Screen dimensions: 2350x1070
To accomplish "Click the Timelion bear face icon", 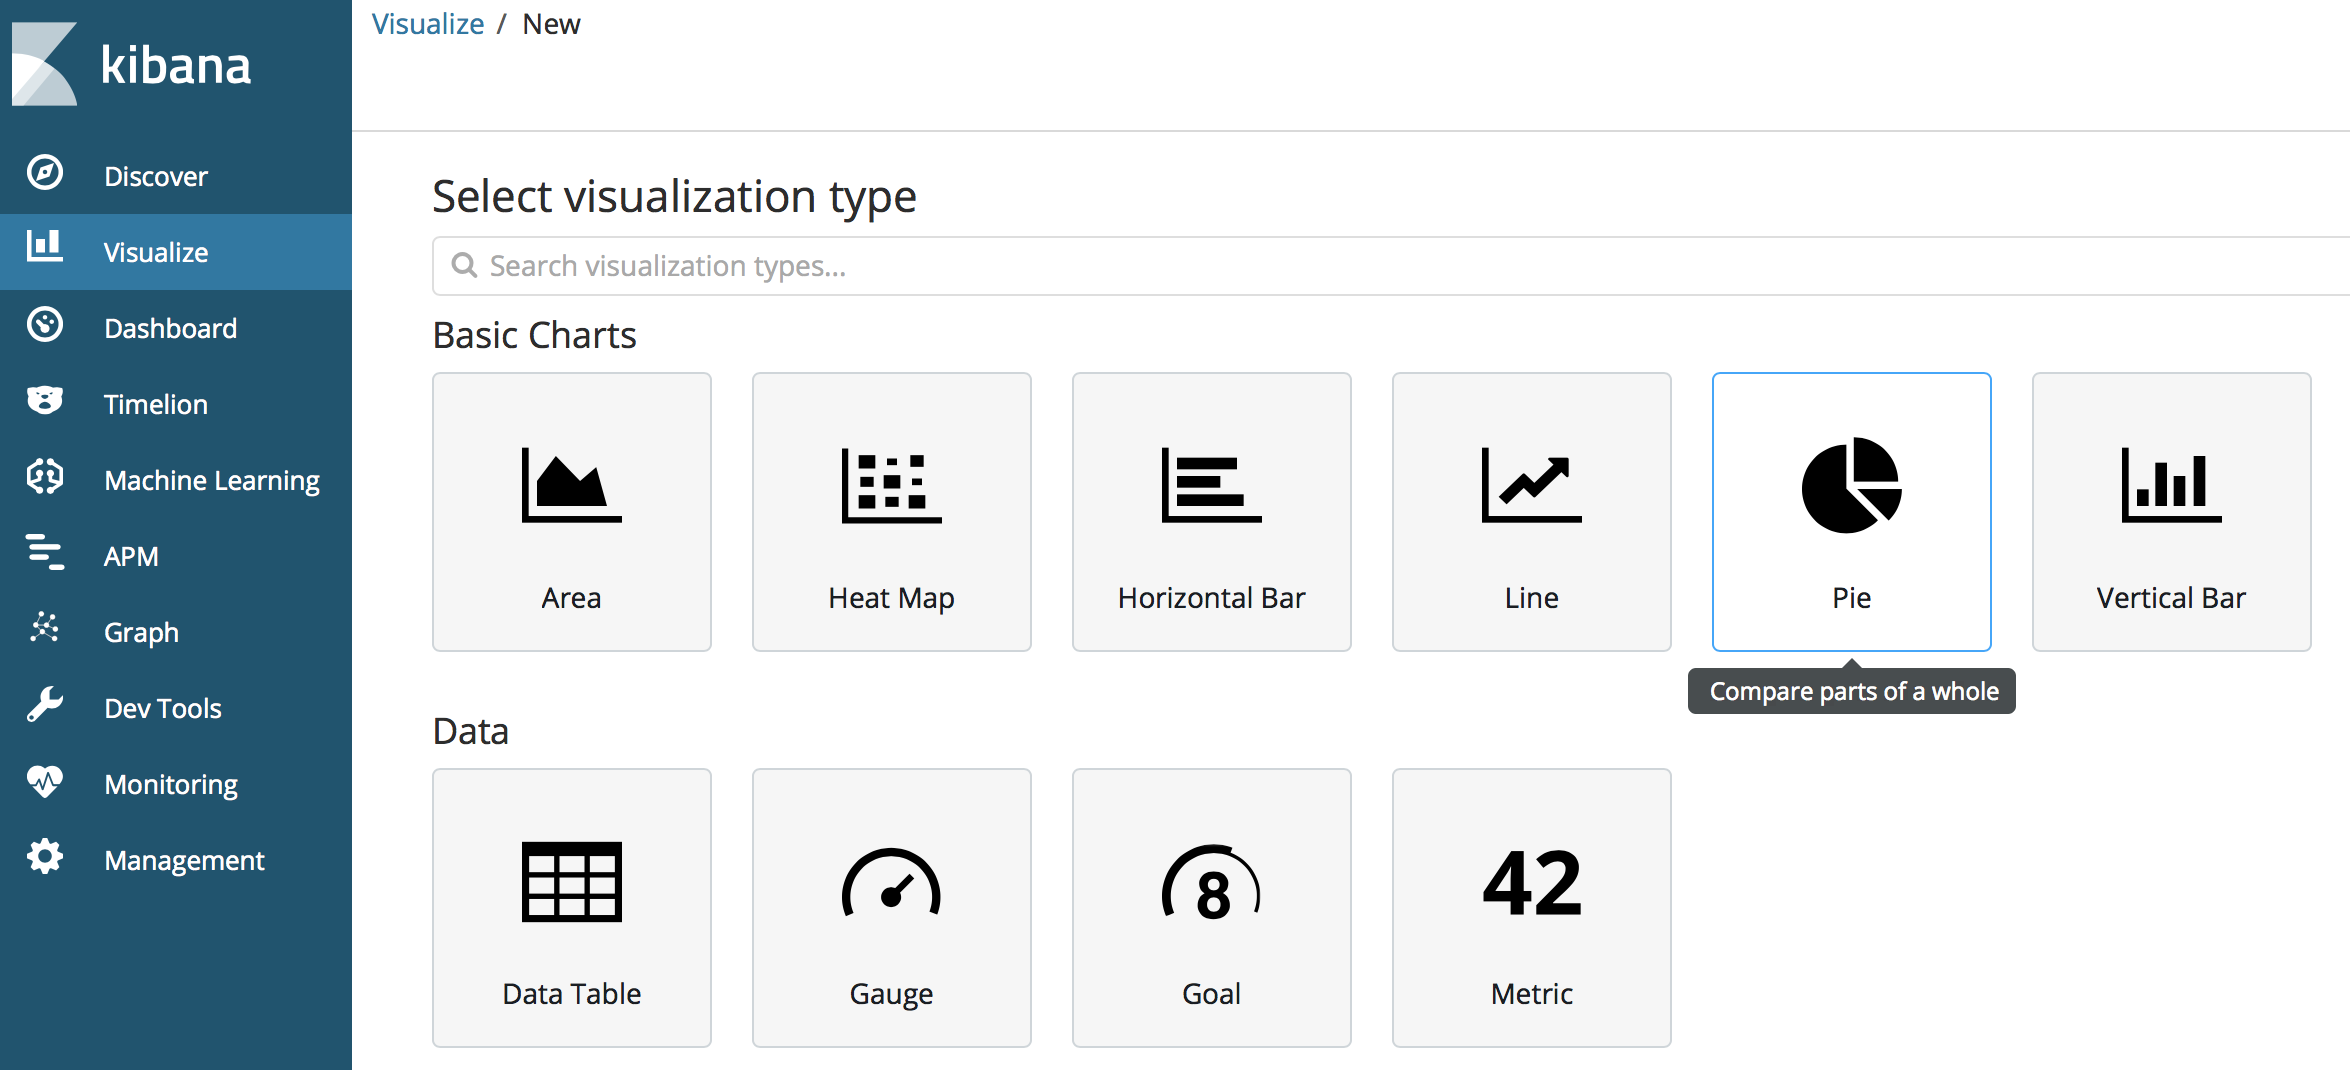I will tap(45, 401).
